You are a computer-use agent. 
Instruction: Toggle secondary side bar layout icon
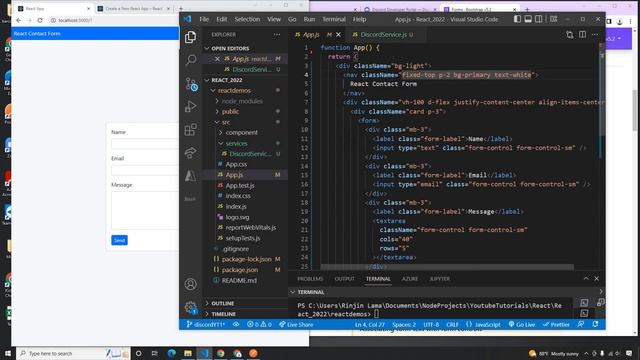click(539, 19)
